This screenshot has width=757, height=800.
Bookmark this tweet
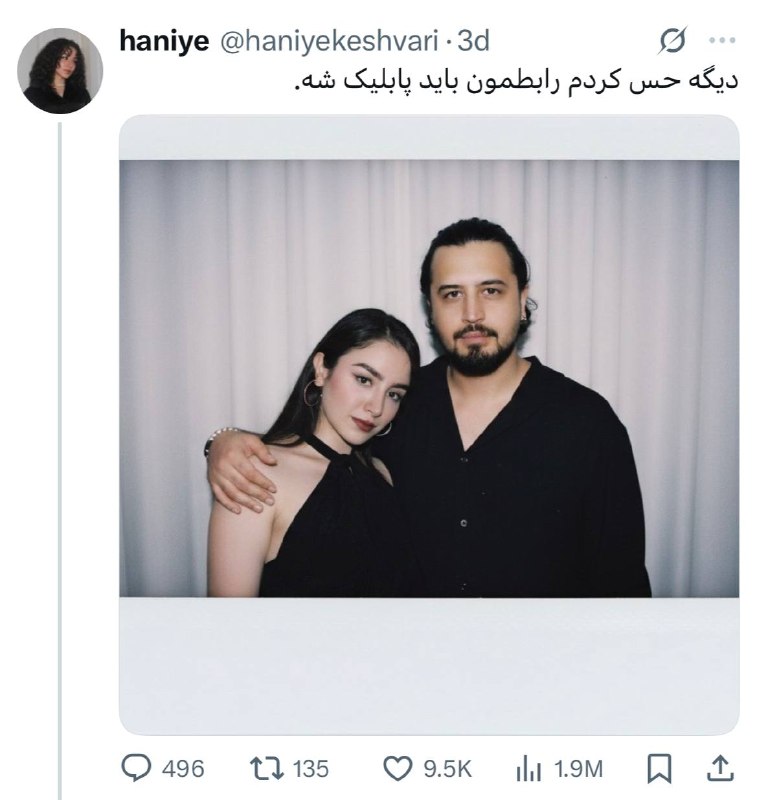tap(659, 768)
